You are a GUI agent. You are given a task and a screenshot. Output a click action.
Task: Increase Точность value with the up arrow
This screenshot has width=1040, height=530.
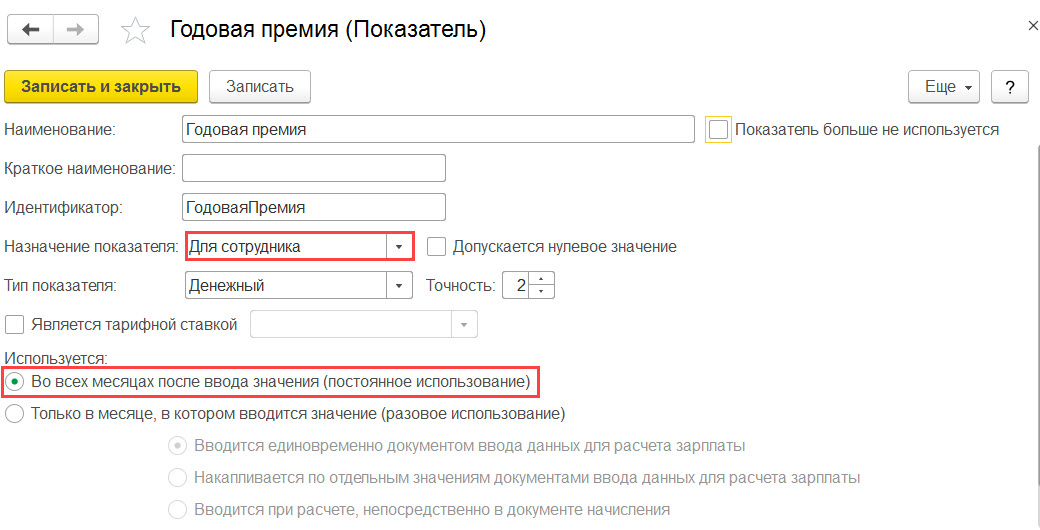(x=542, y=279)
